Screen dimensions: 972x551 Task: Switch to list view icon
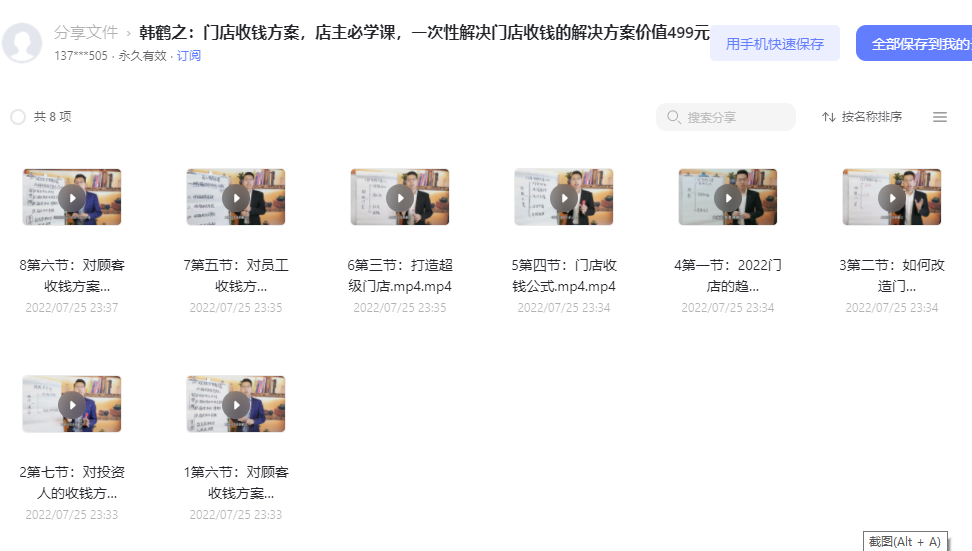coord(940,117)
